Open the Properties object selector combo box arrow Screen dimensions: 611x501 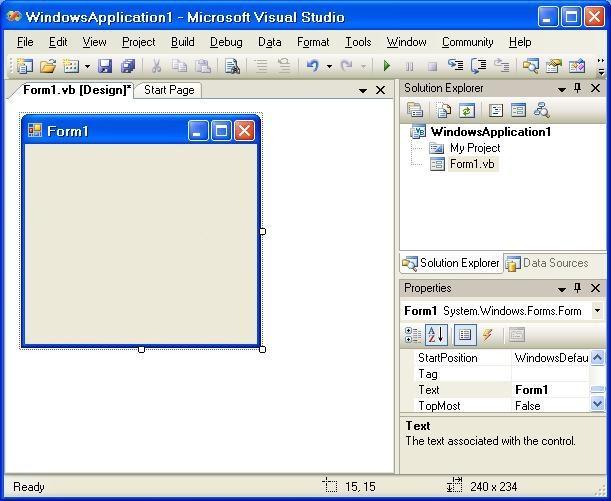pyautogui.click(x=597, y=311)
